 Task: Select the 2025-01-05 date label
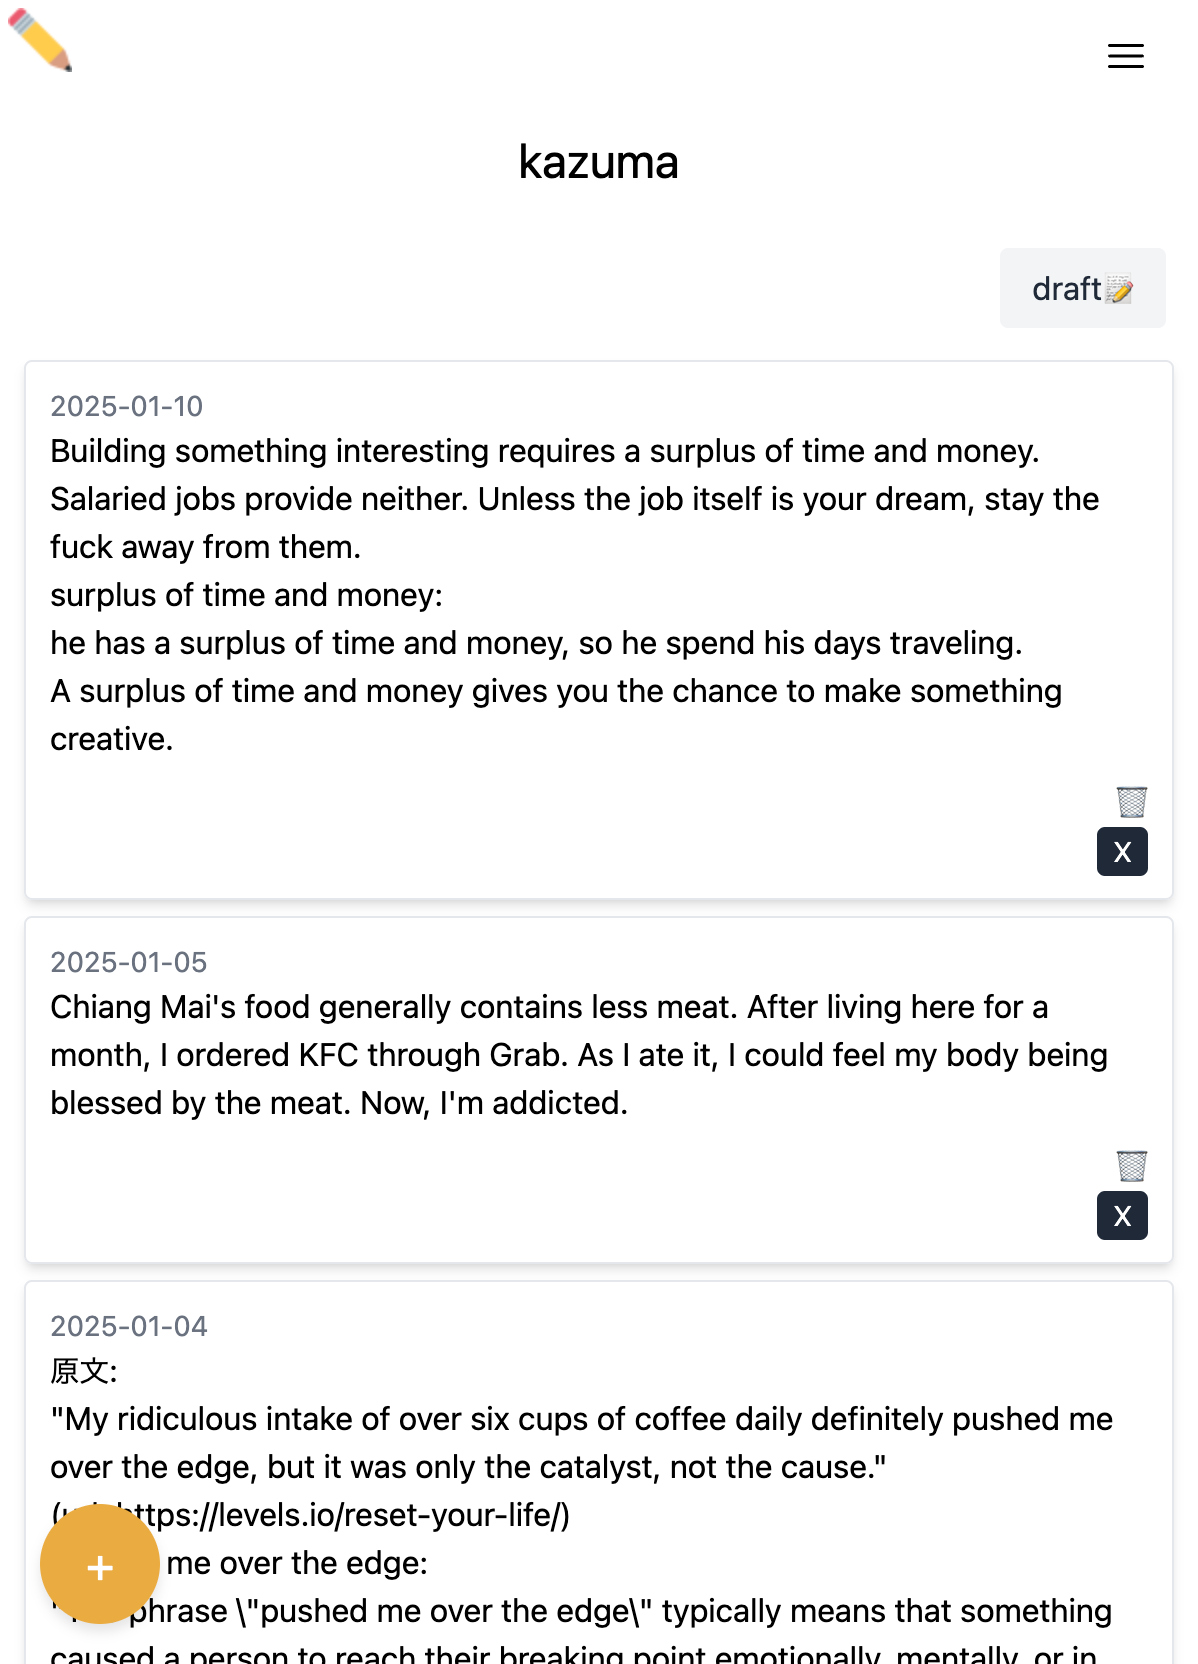pos(129,962)
